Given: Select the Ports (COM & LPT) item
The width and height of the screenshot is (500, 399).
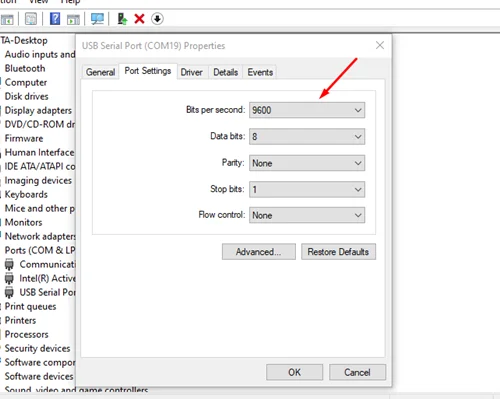Looking at the screenshot, I should (40, 250).
